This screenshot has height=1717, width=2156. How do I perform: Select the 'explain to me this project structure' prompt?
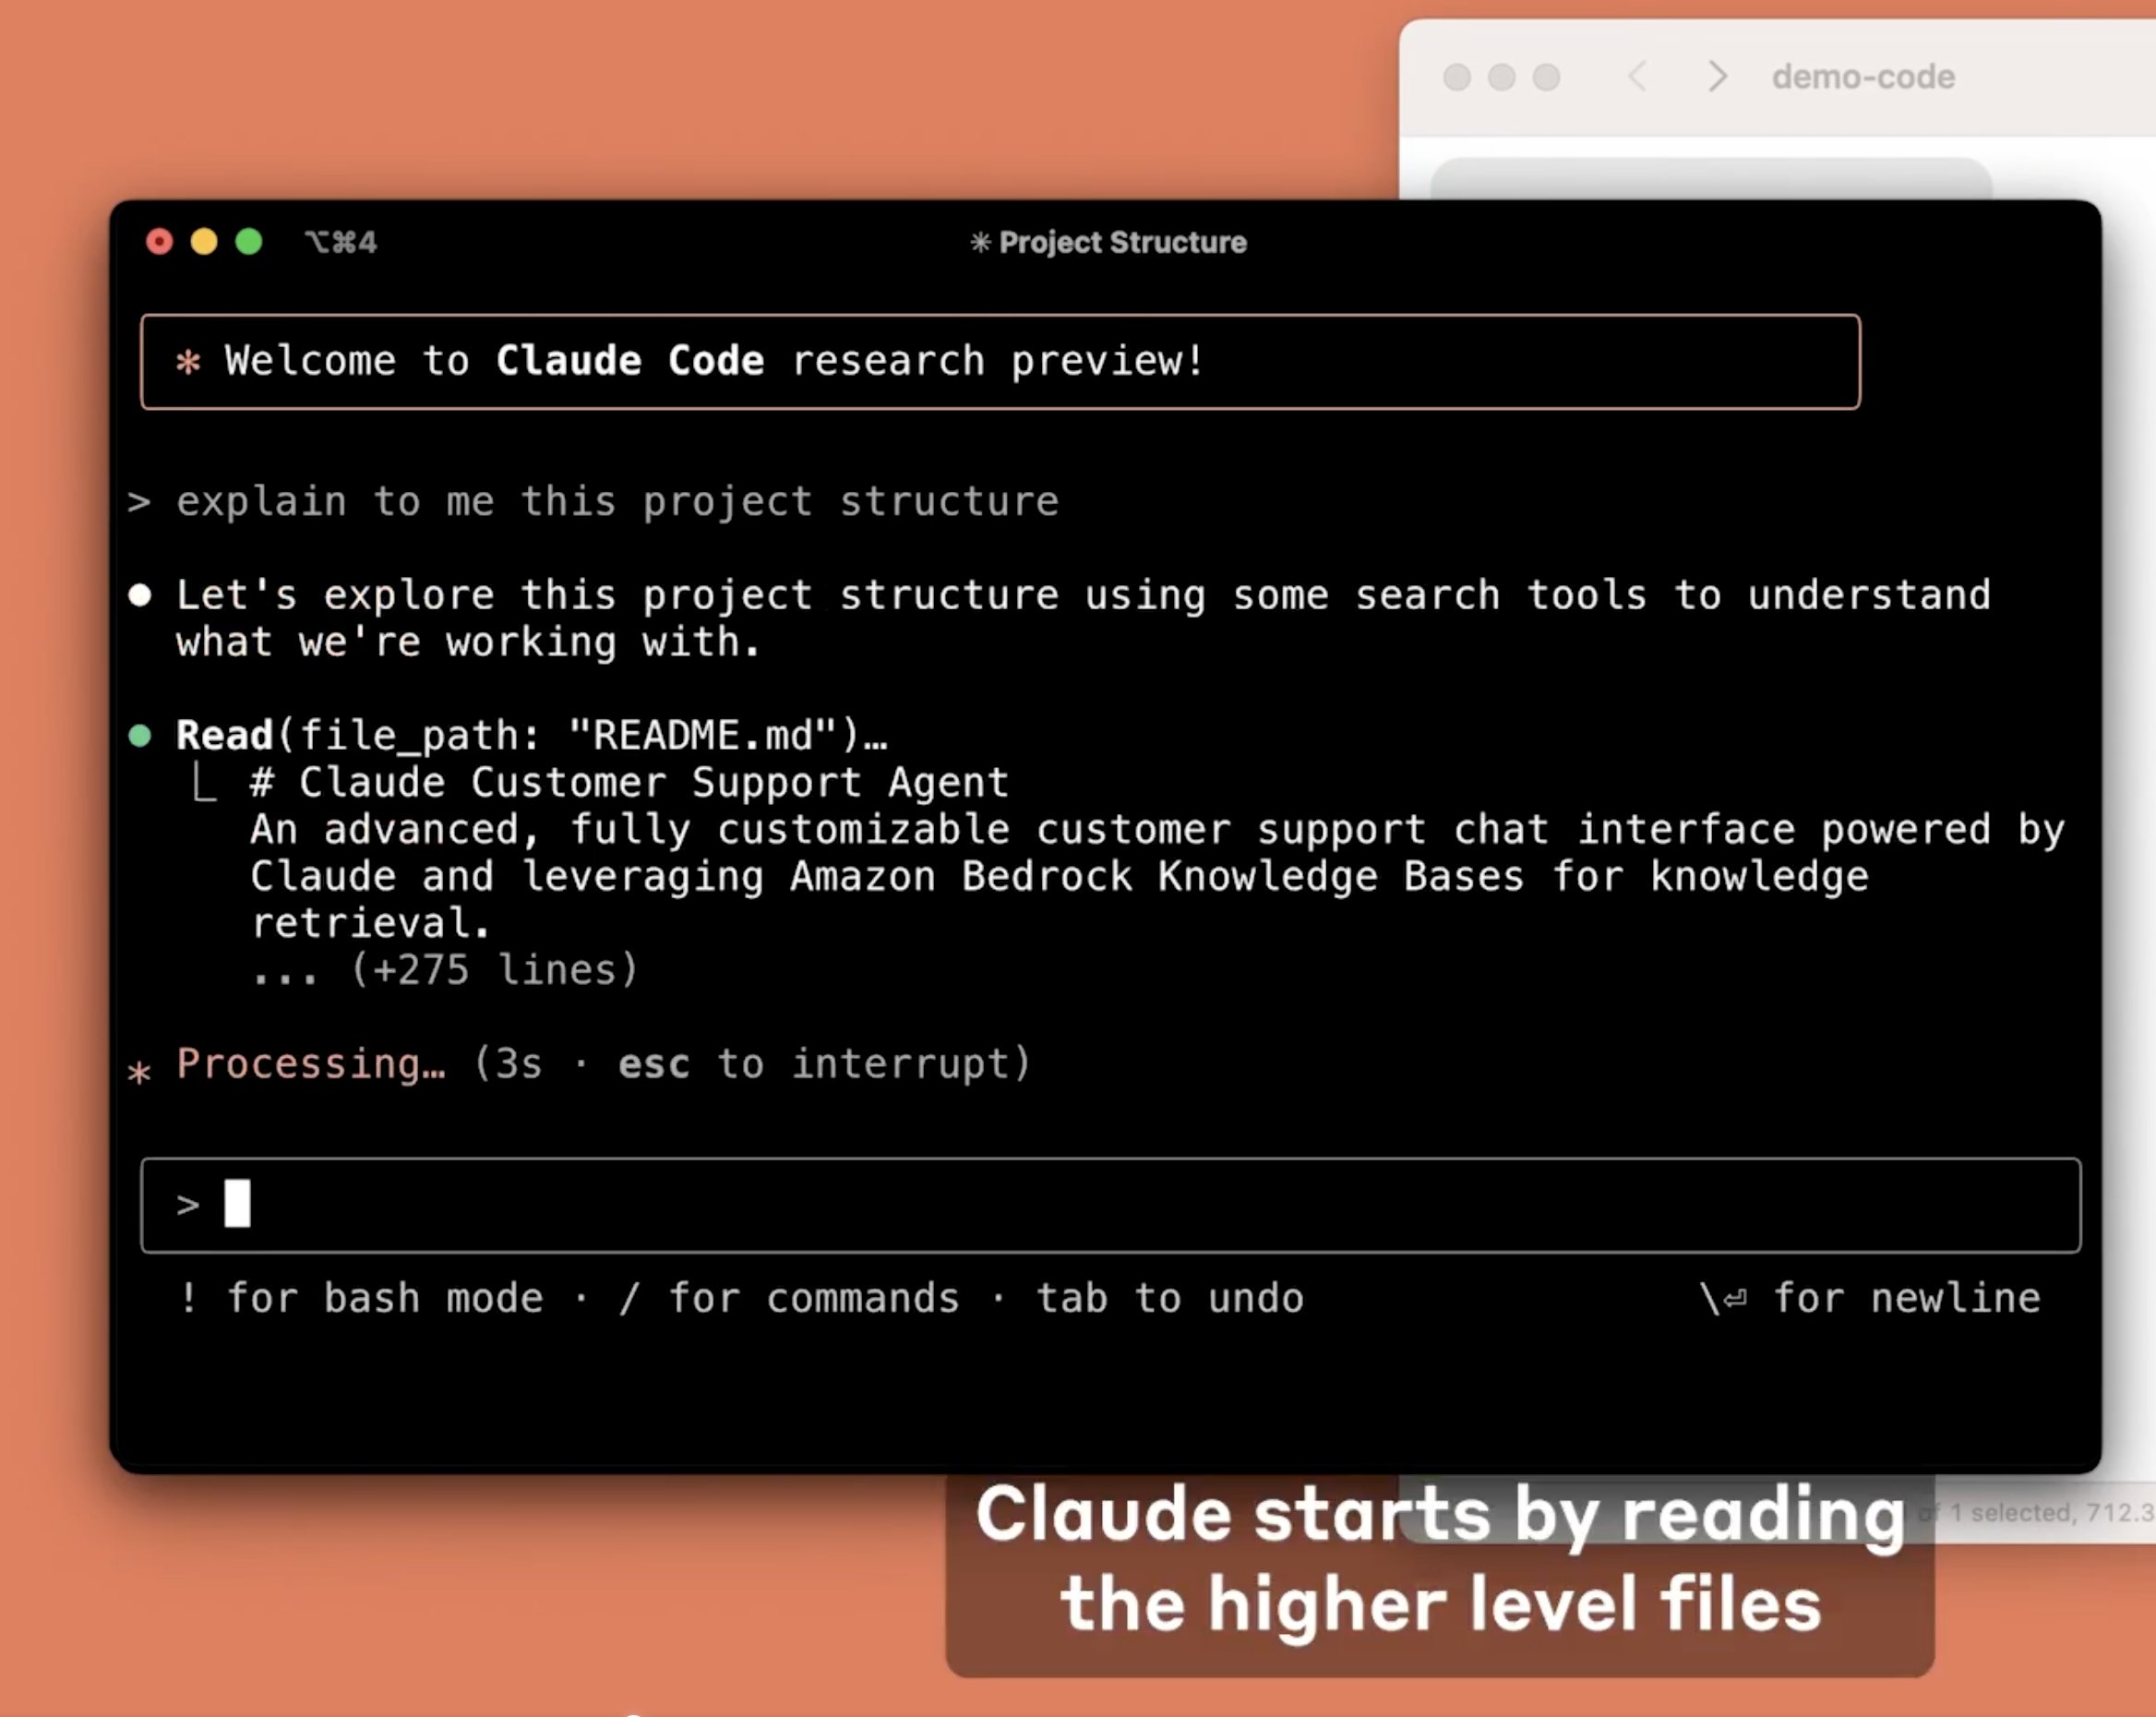(x=617, y=502)
